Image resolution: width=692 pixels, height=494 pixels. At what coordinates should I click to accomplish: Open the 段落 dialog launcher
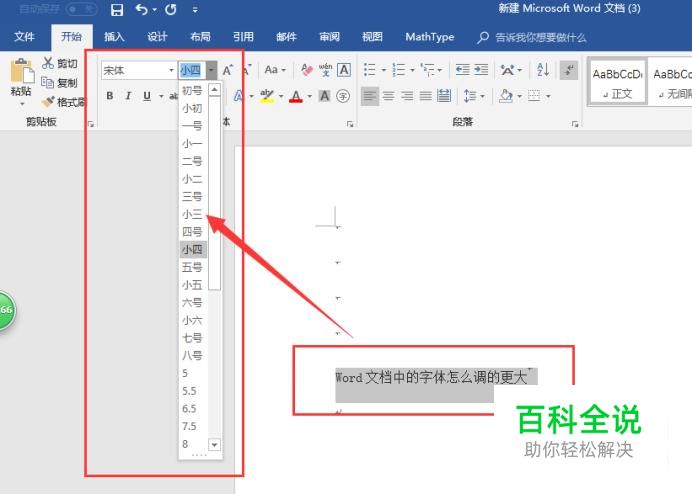(575, 124)
